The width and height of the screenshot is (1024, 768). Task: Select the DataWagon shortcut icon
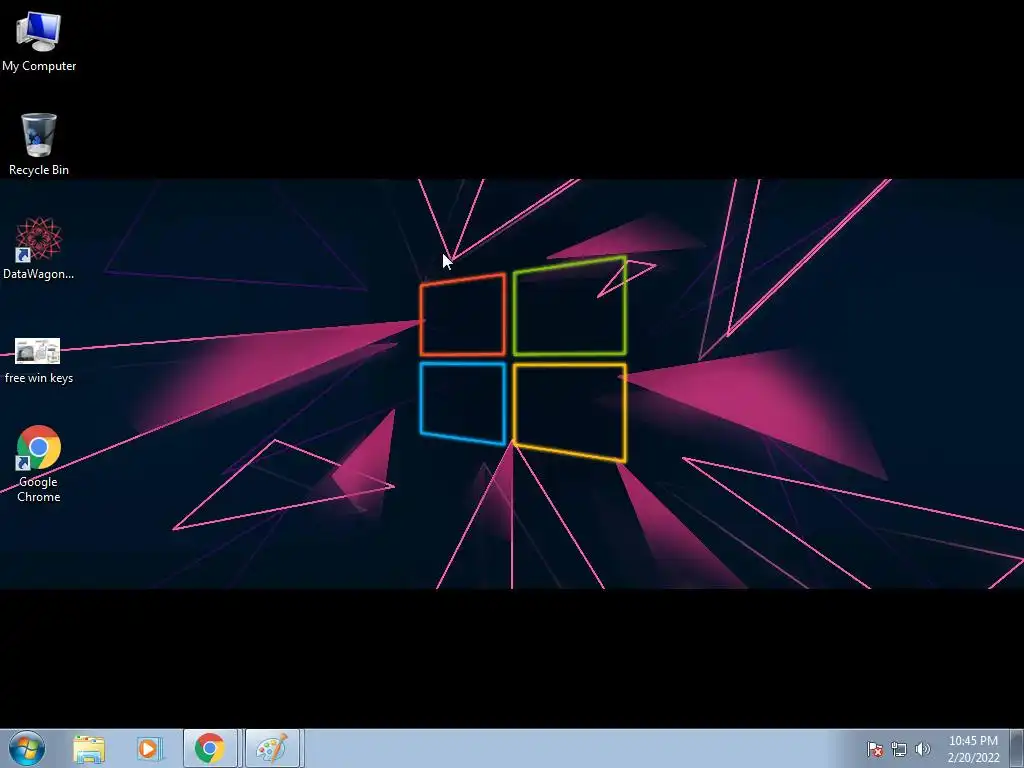[x=39, y=239]
